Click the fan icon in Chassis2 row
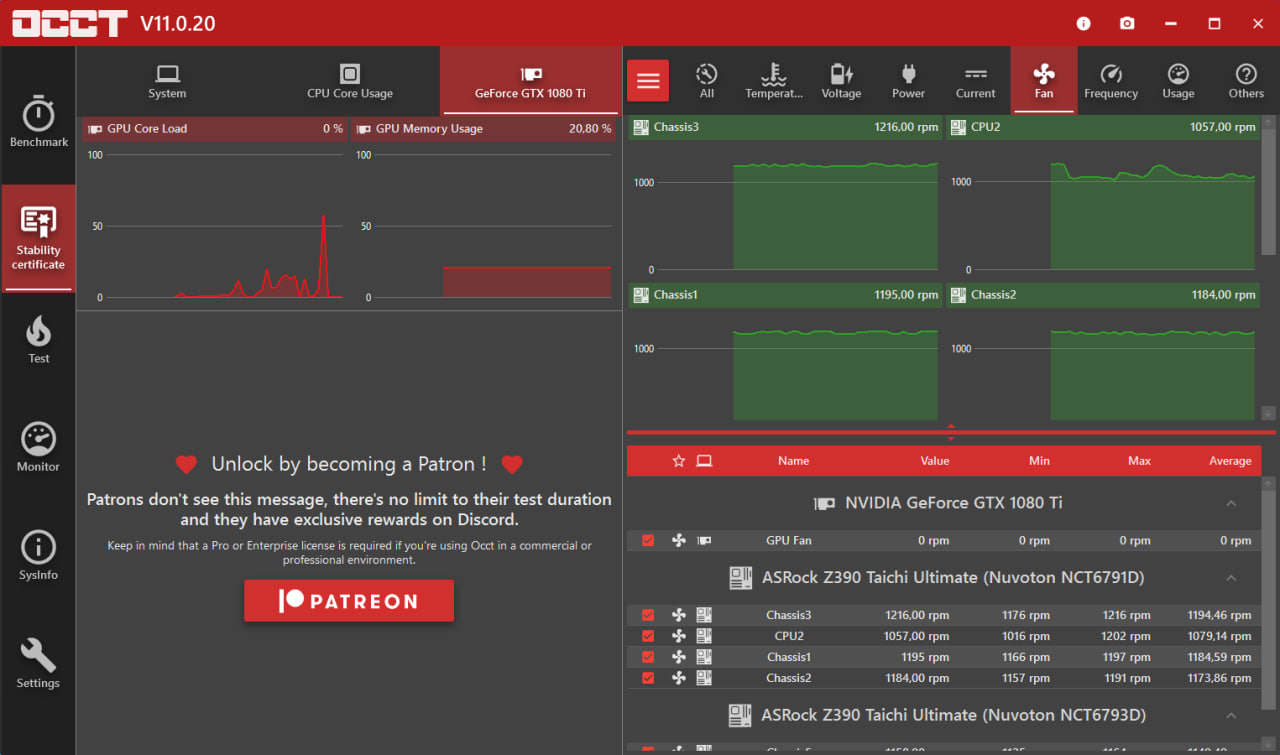Viewport: 1280px width, 755px height. [679, 678]
